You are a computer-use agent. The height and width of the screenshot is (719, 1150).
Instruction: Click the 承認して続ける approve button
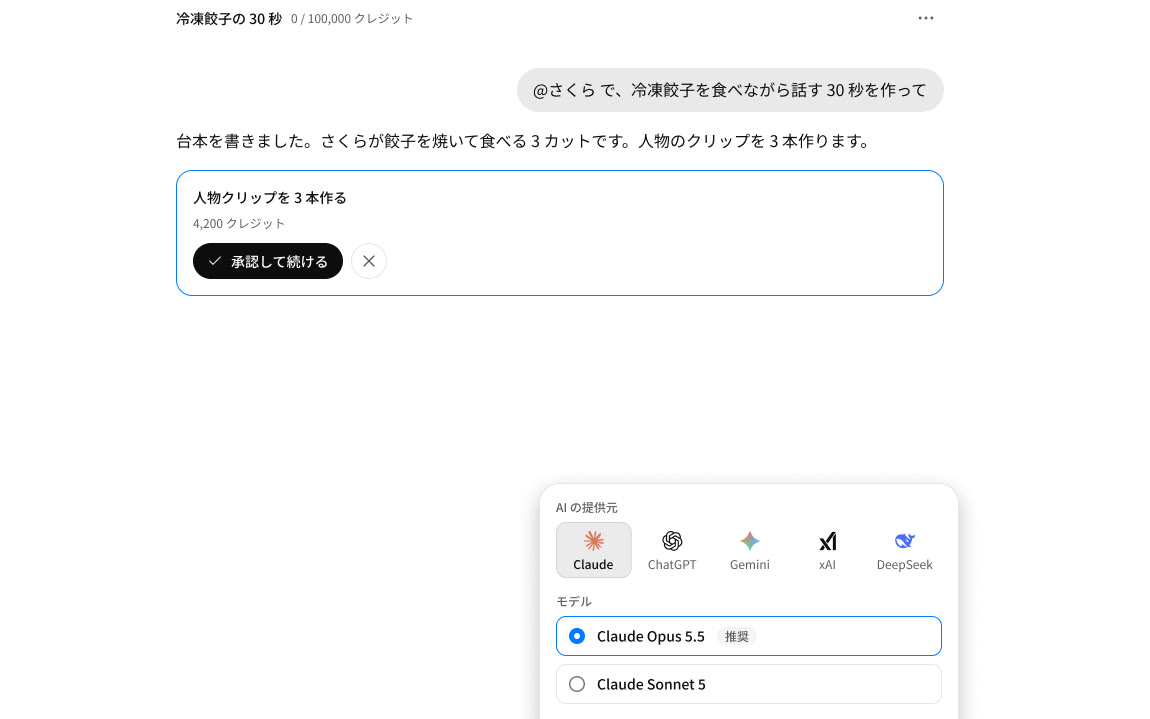268,261
